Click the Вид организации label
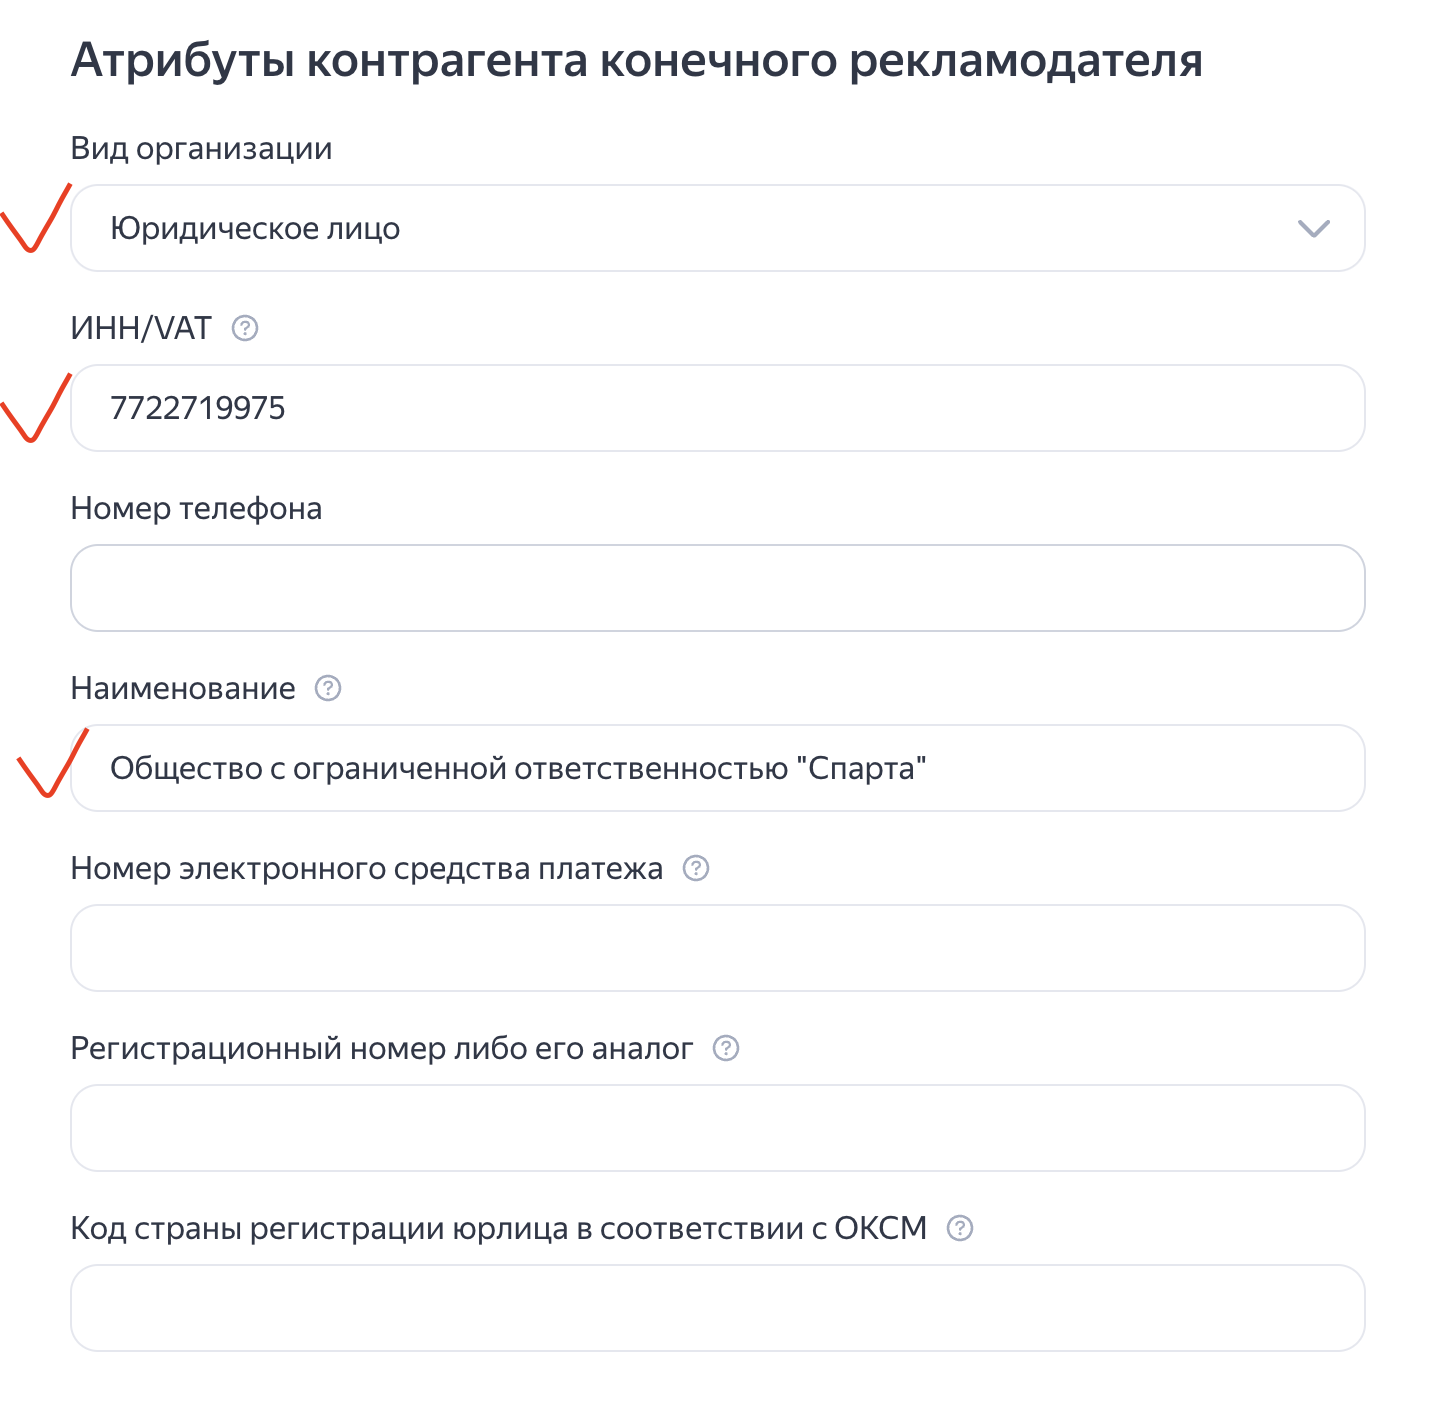Screen dimensions: 1438x1404 pyautogui.click(x=201, y=148)
